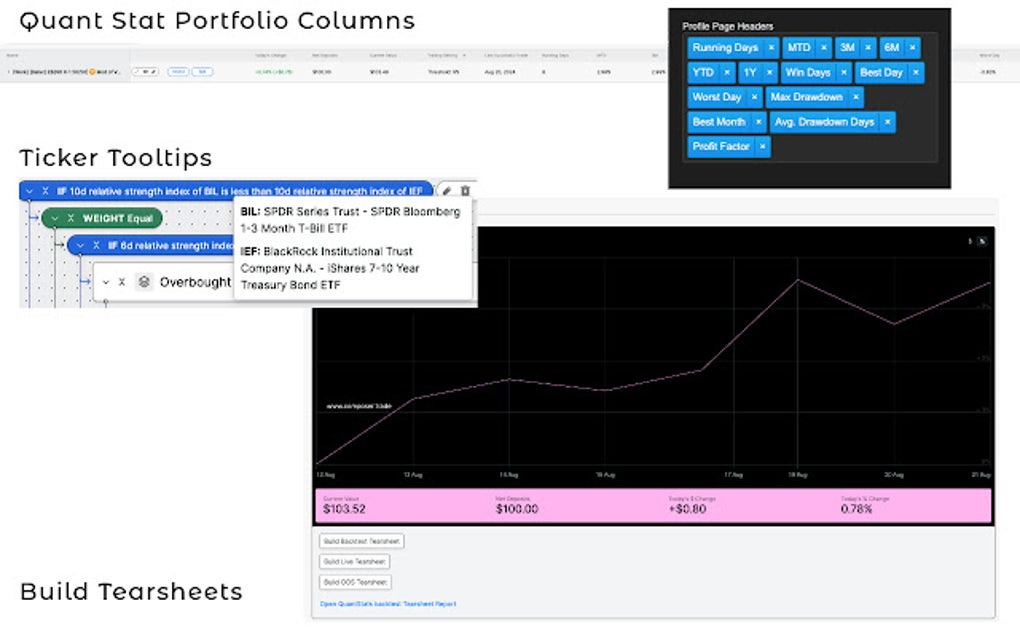Click the Build Live Tearsheet button

tap(355, 562)
